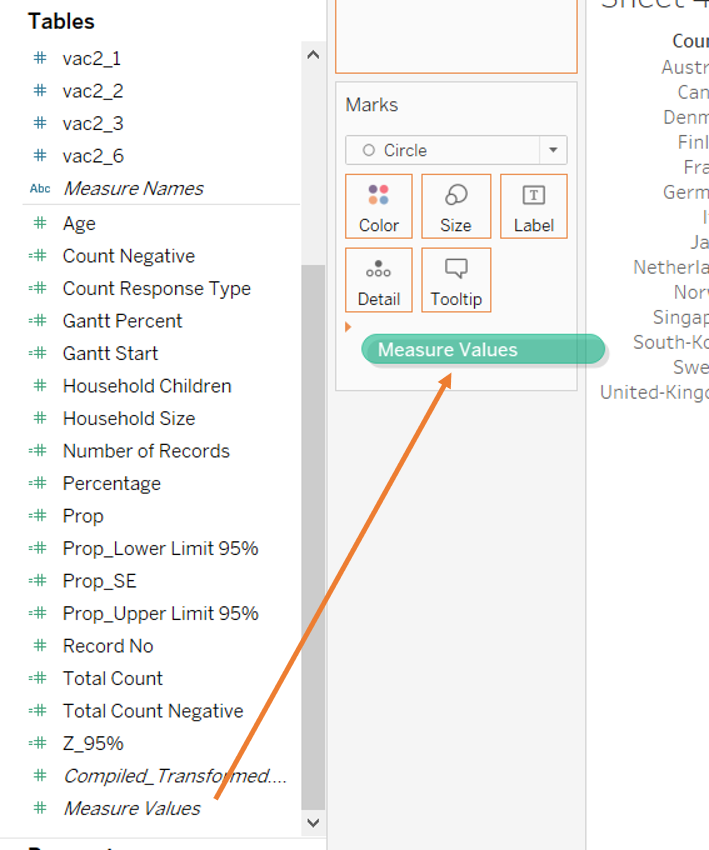
Task: Click the calculated-field icon beside Percentage
Action: (x=38, y=483)
